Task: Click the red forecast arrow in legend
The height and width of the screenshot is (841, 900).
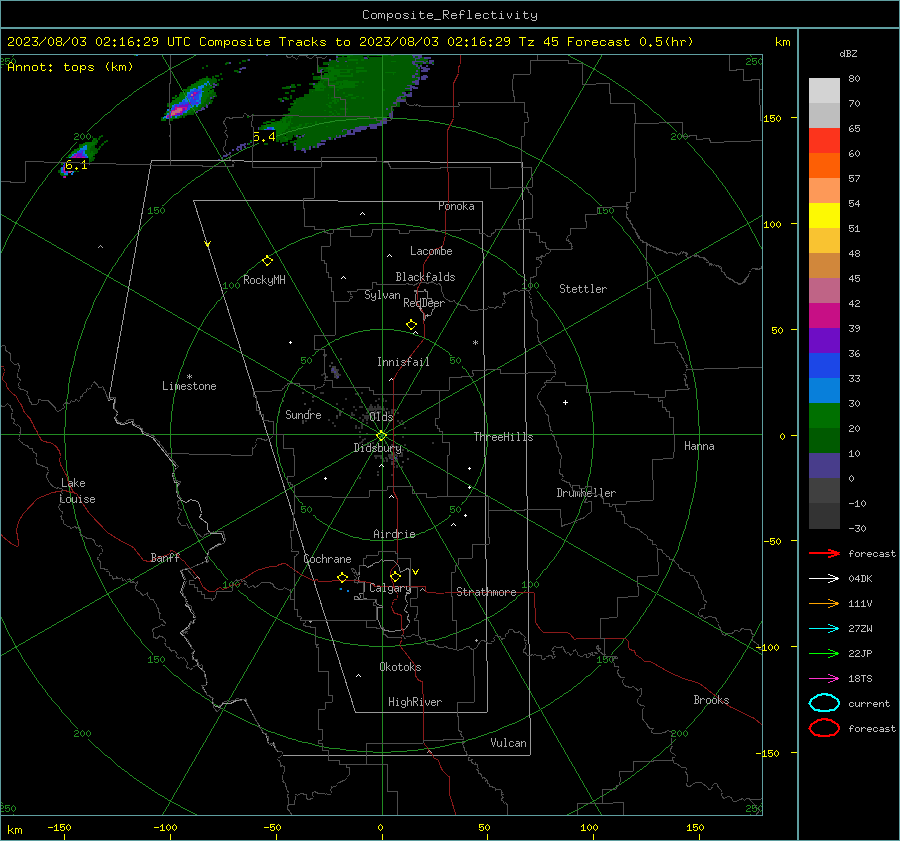Action: point(824,553)
